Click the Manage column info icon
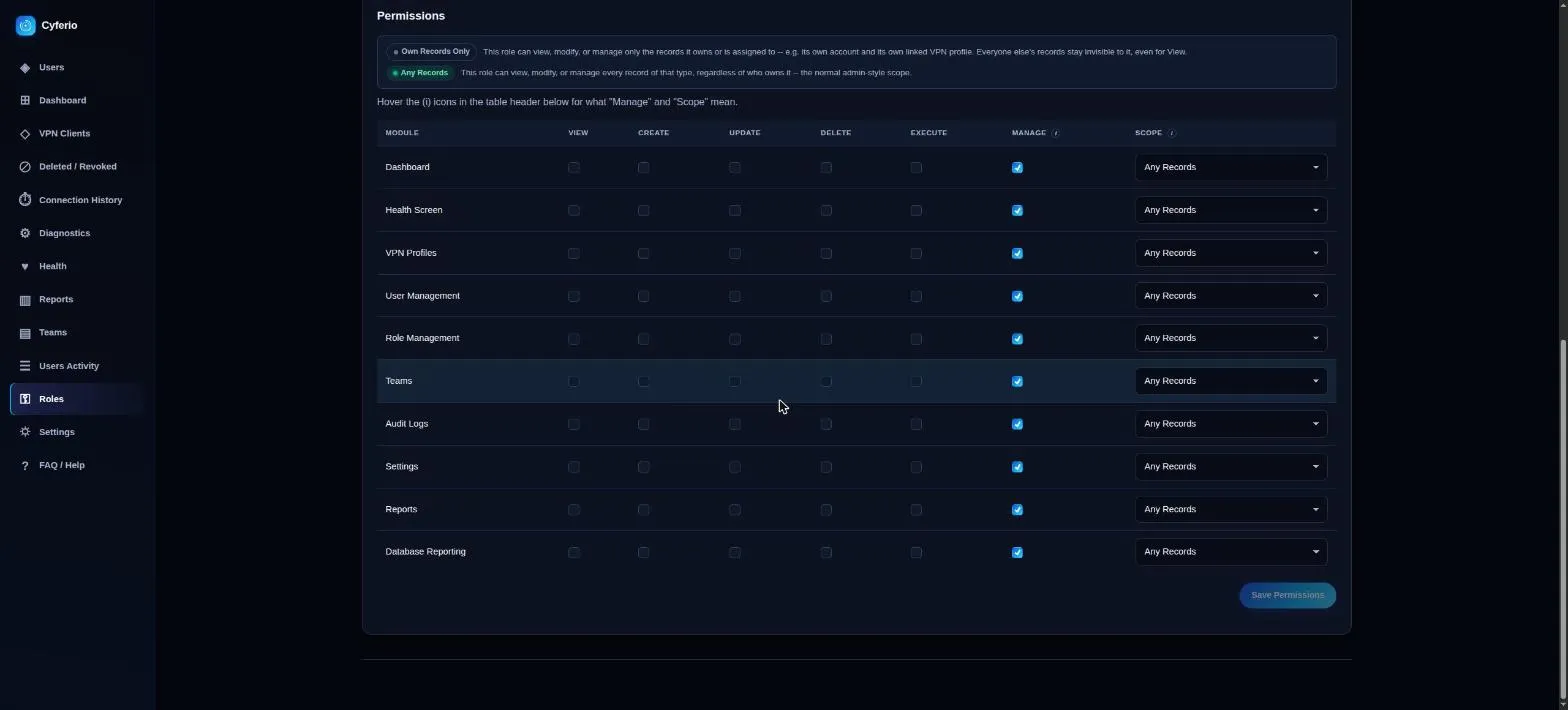Screen dimensions: 1568x710 (1055, 133)
